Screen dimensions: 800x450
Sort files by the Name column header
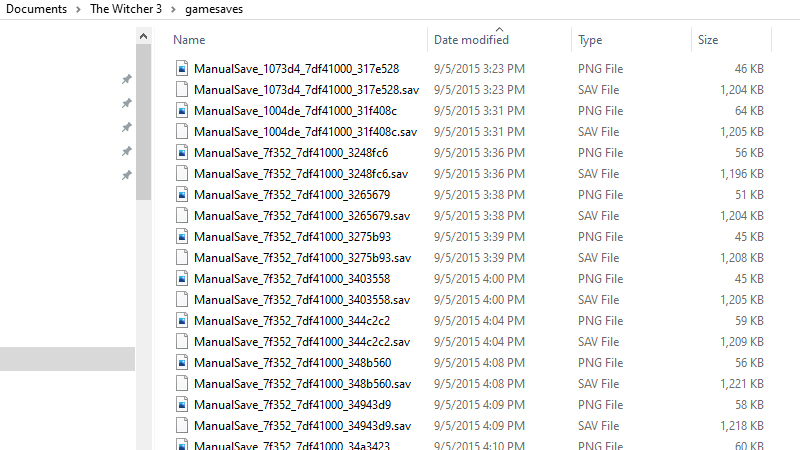pos(189,40)
